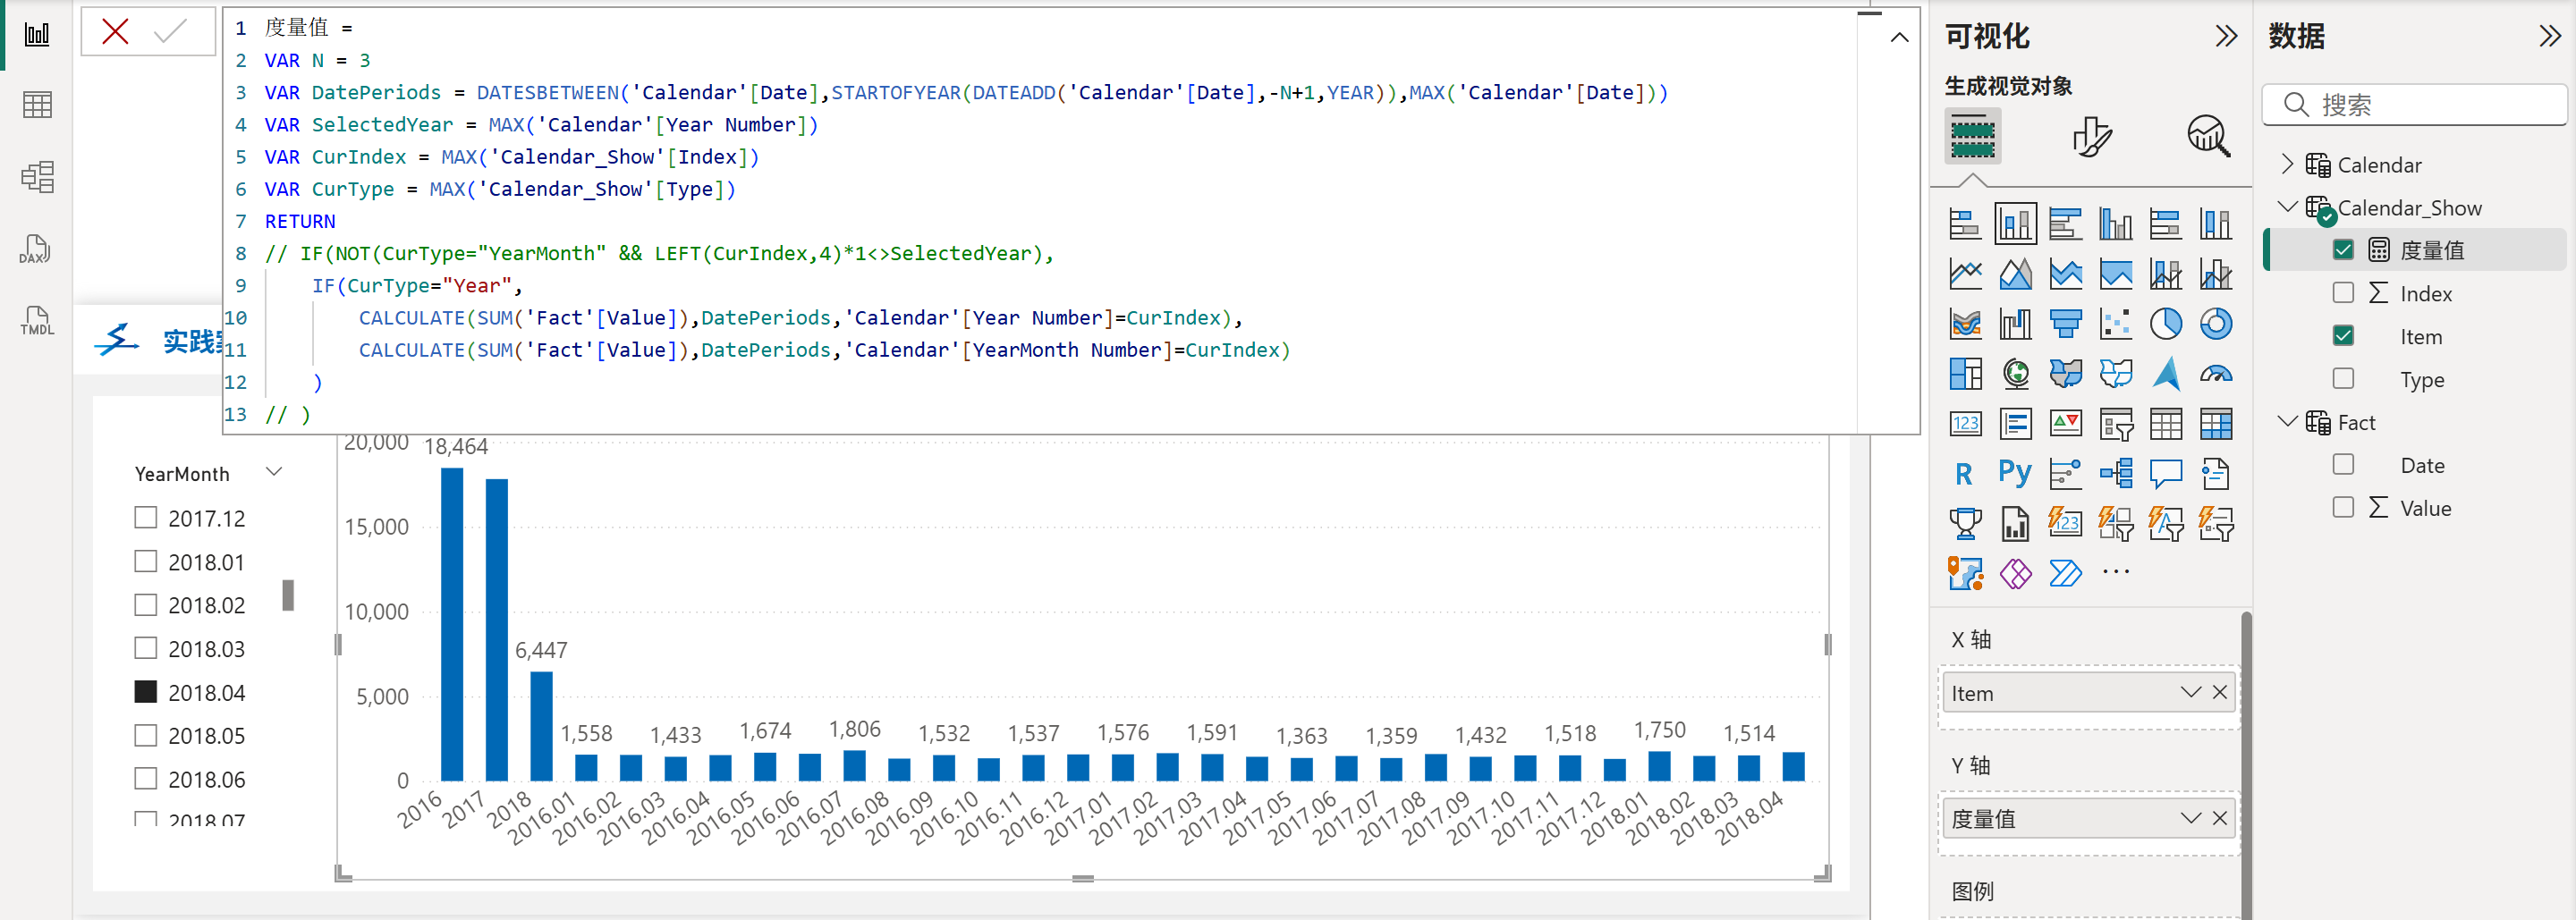
Task: Select the slicer visual
Action: 2115,424
